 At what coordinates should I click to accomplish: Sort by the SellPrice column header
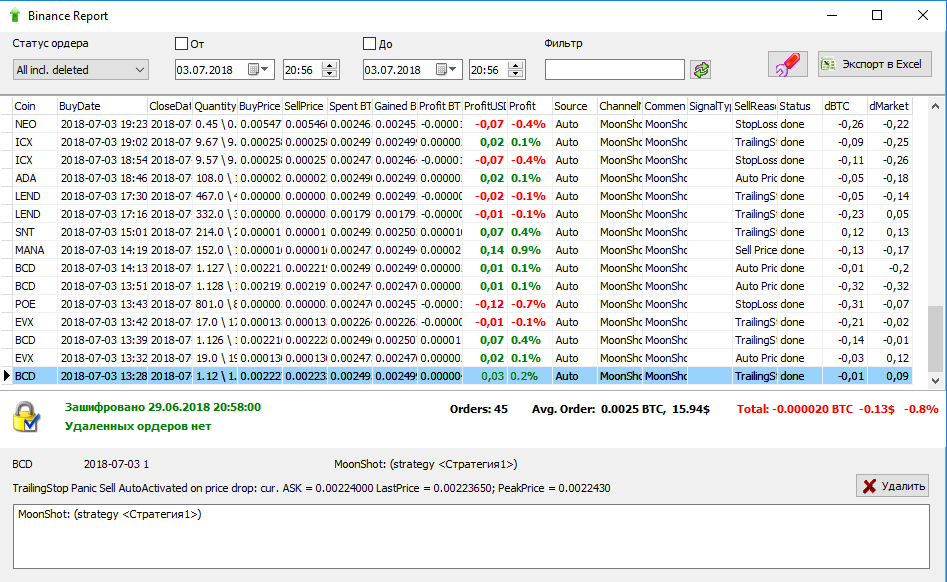click(304, 106)
